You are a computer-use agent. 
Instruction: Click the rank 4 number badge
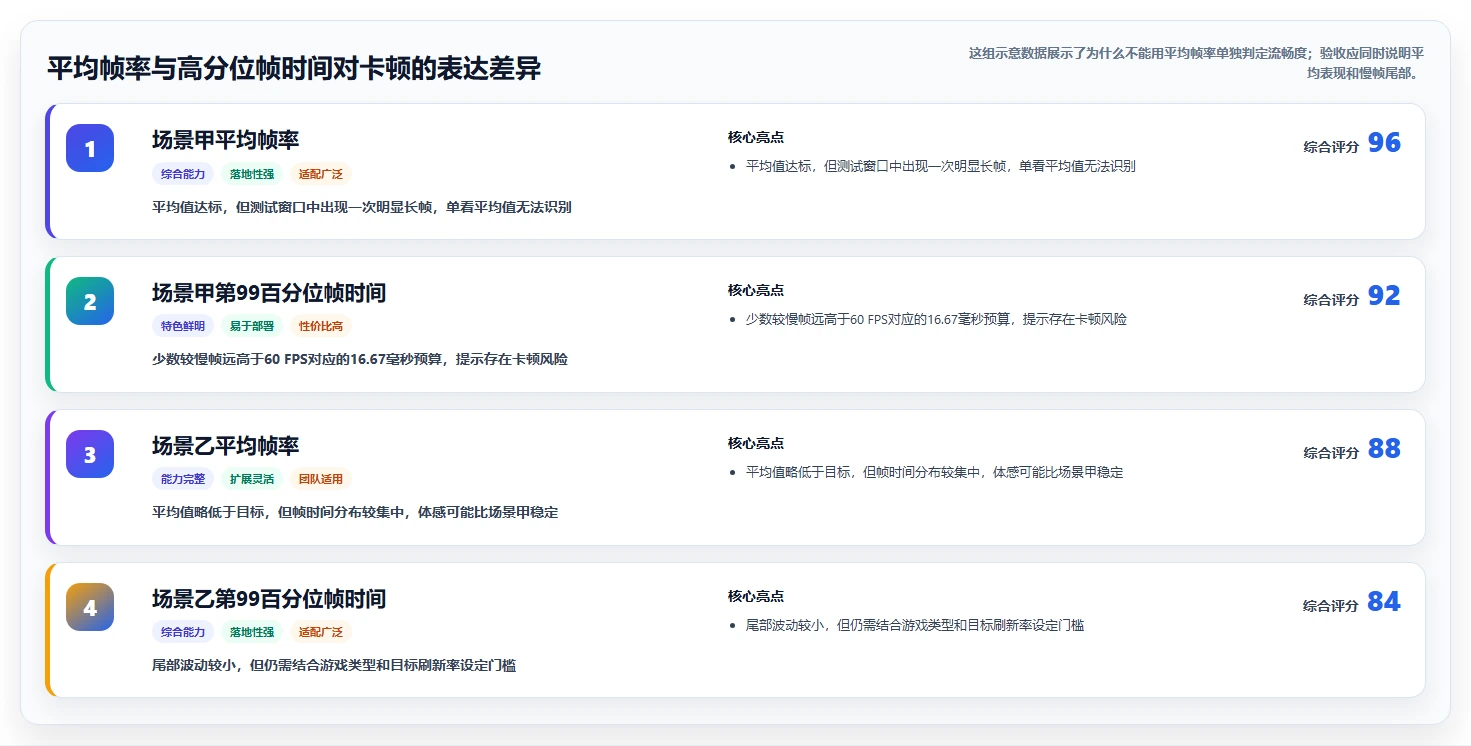click(90, 607)
